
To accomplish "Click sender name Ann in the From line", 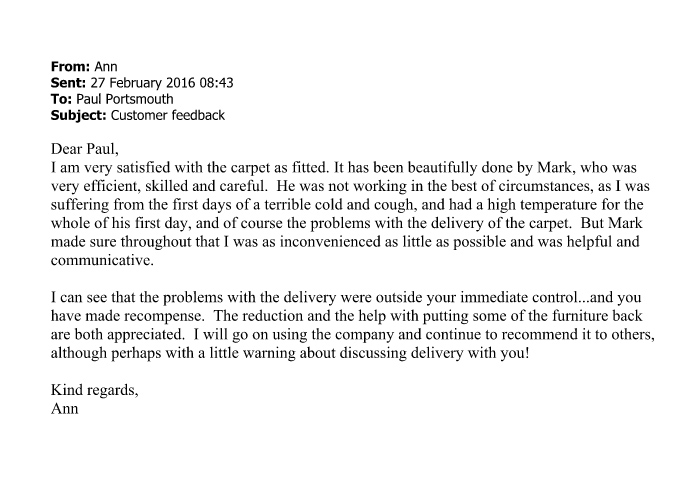I will point(106,68).
